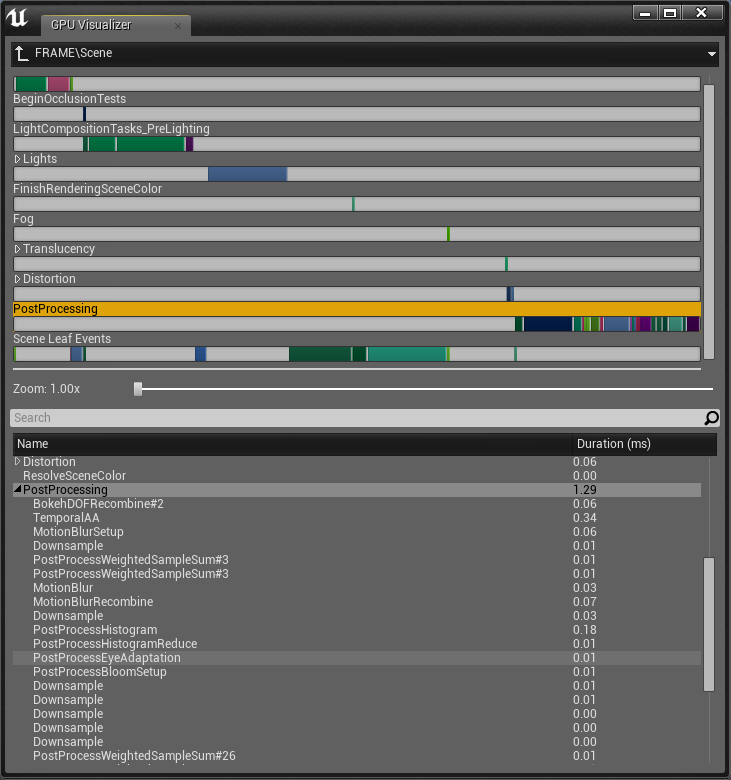The image size is (731, 780).
Task: Click the 0.34 duration for TemporalAA
Action: [x=585, y=518]
